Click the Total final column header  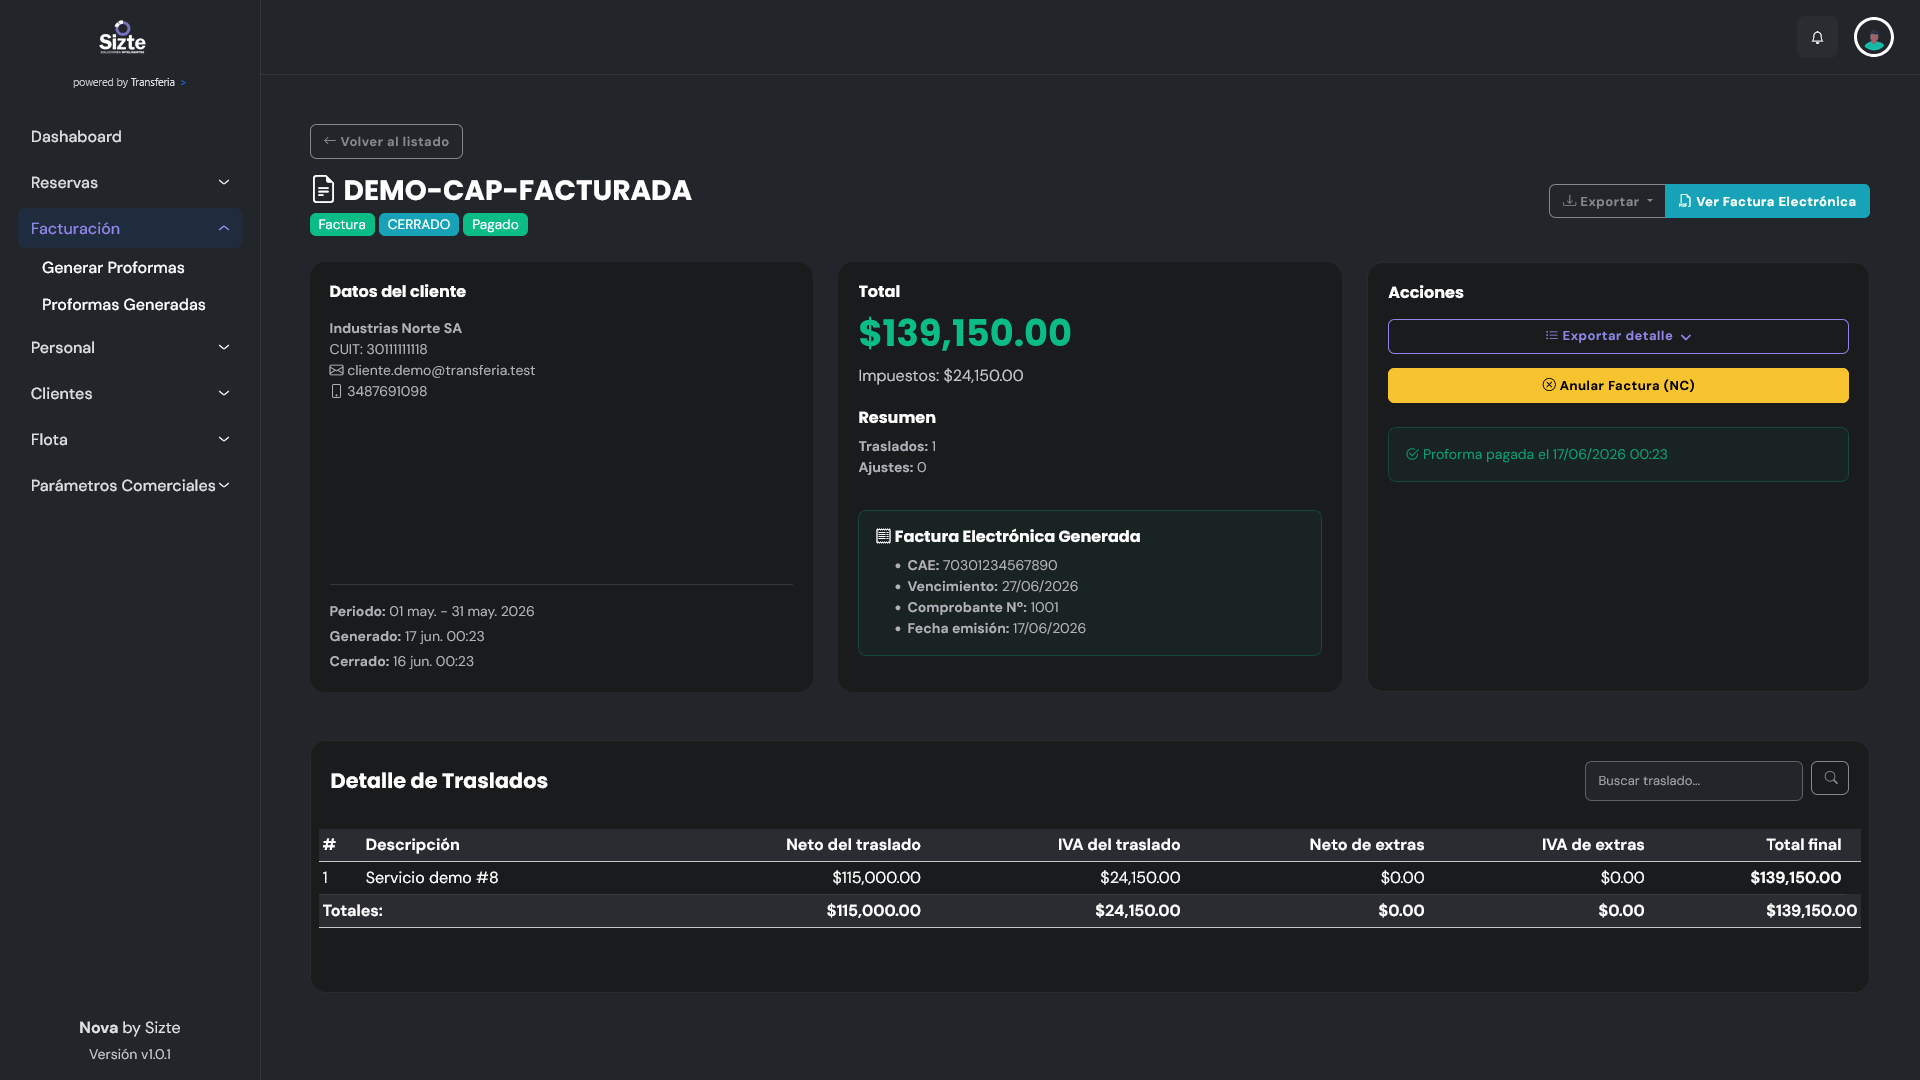[x=1803, y=844]
